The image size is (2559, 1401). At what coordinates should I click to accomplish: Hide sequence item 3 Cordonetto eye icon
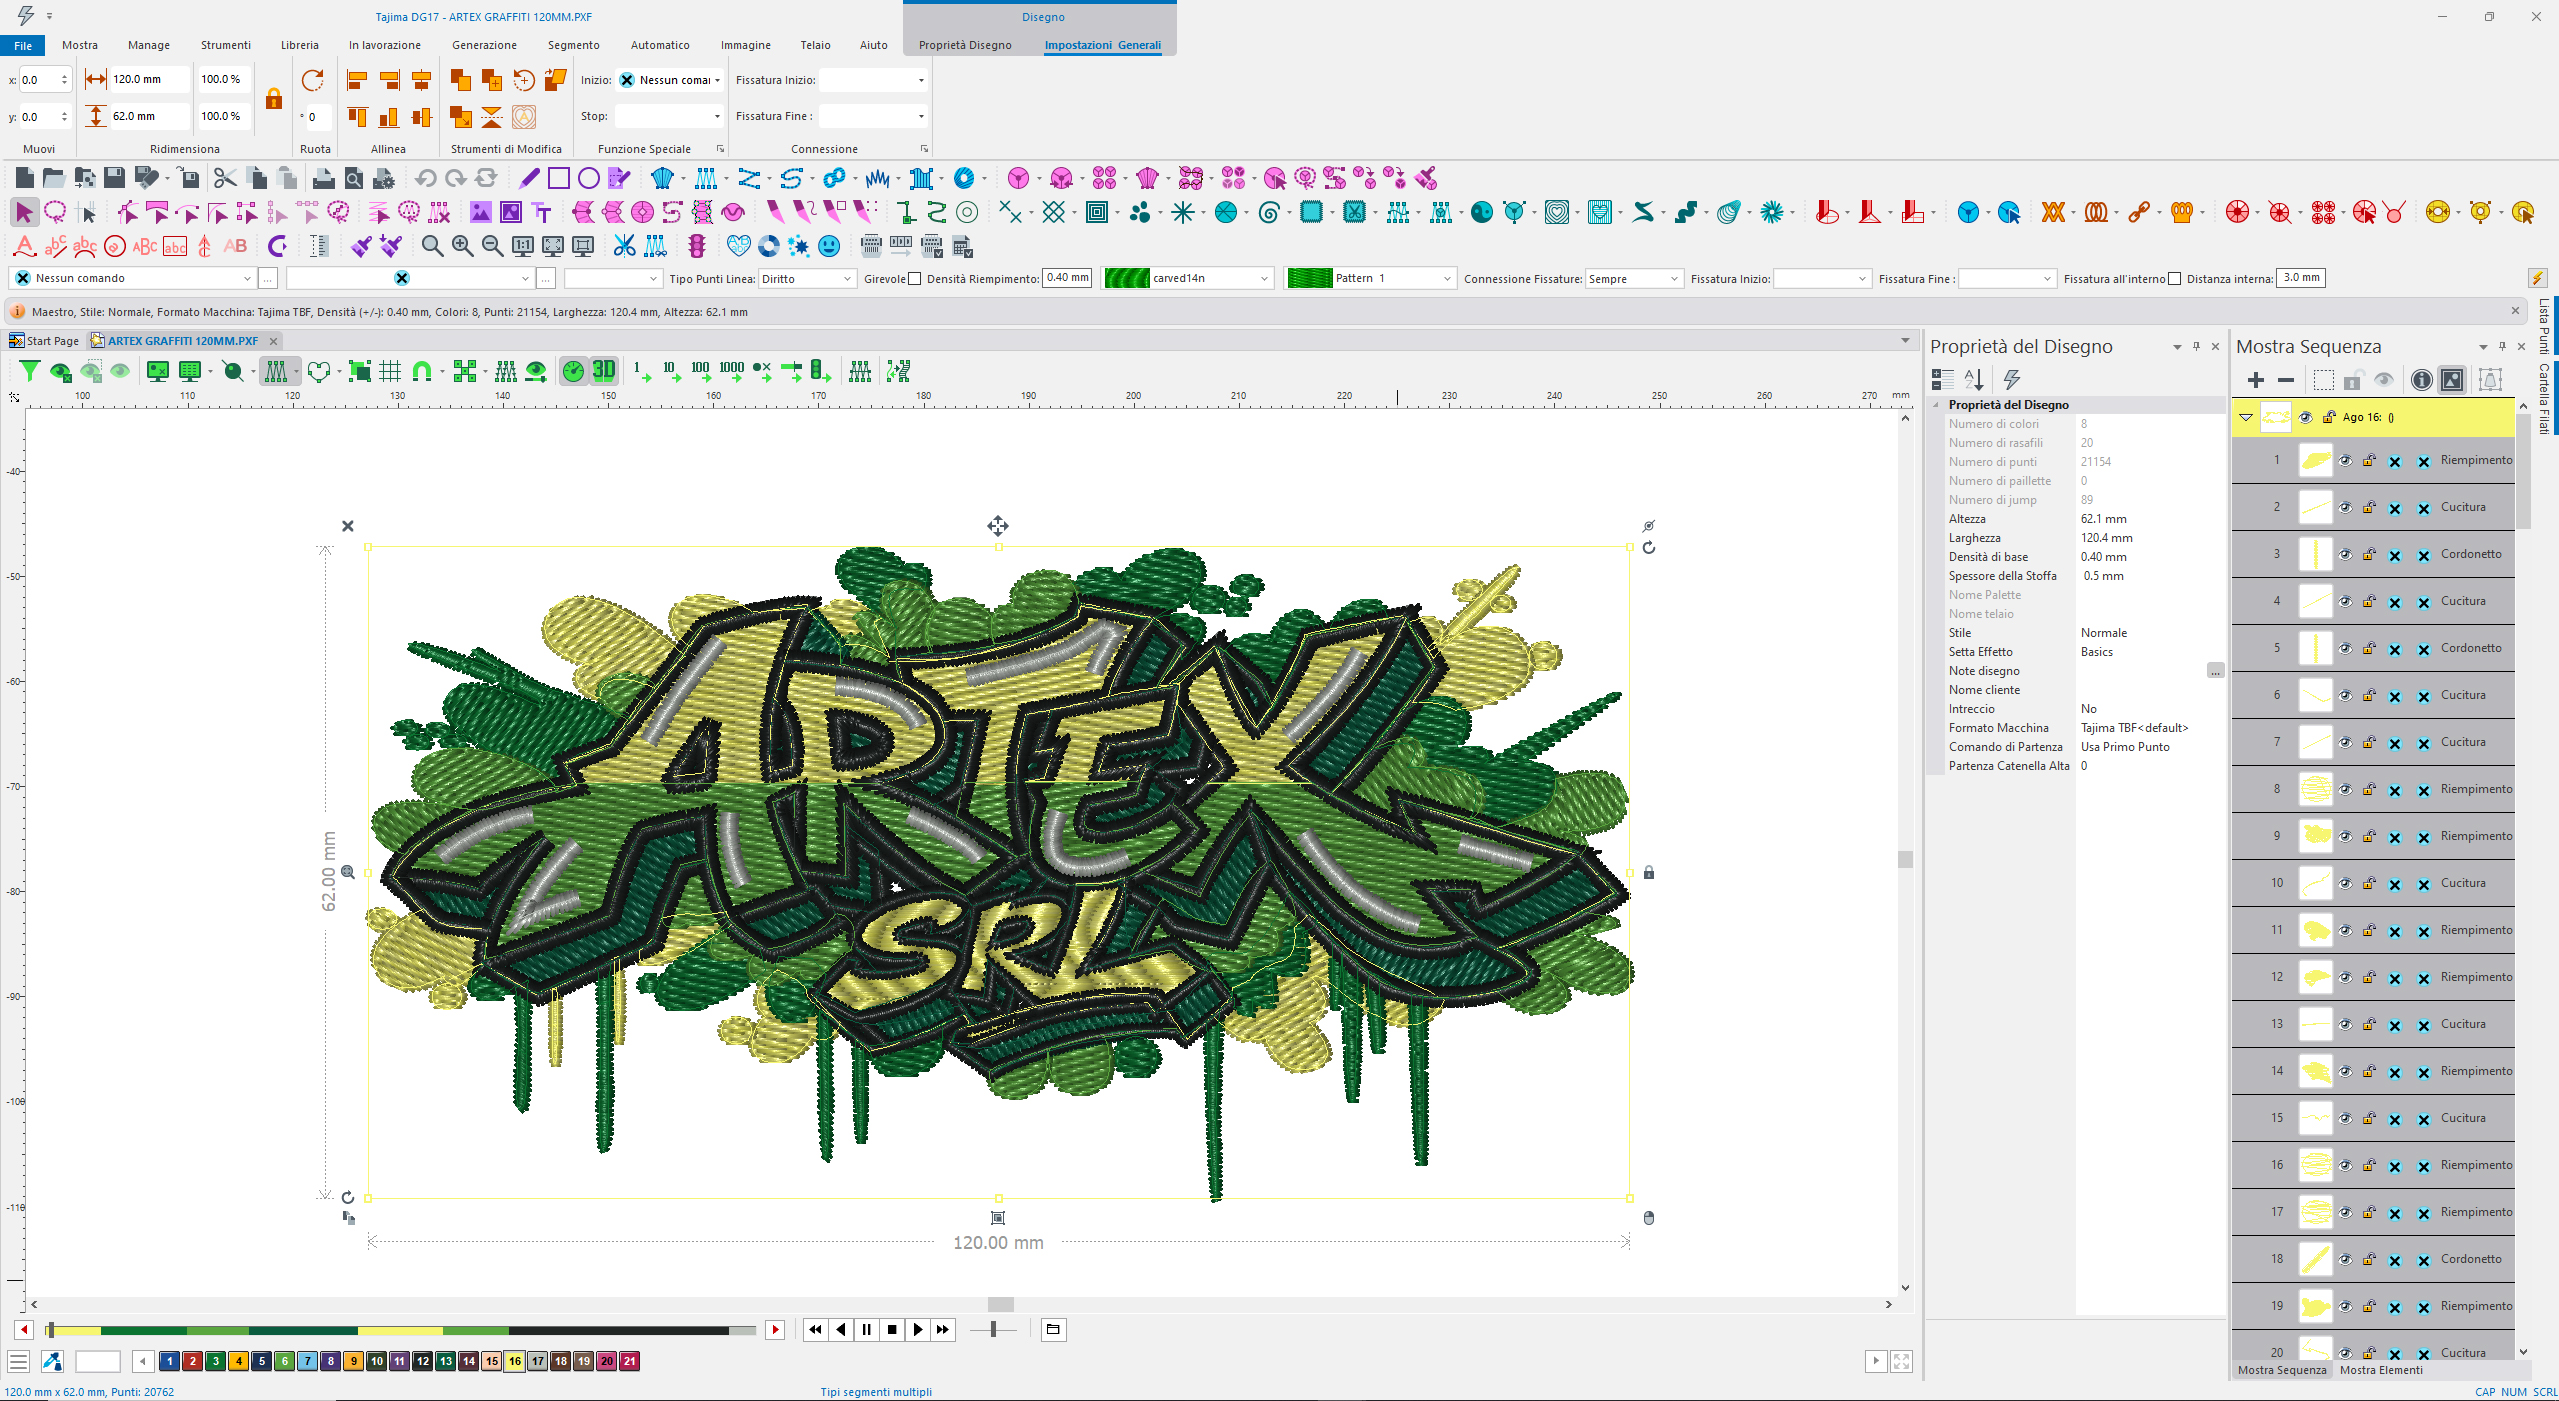click(x=2344, y=554)
